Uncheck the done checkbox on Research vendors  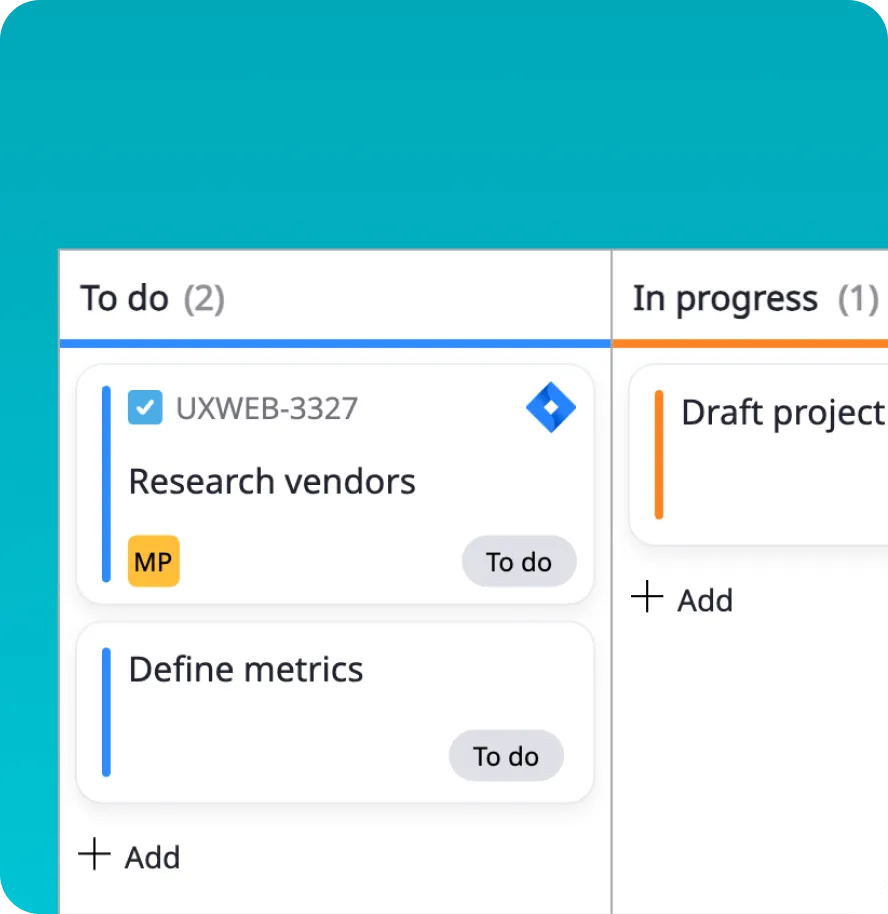[x=145, y=408]
